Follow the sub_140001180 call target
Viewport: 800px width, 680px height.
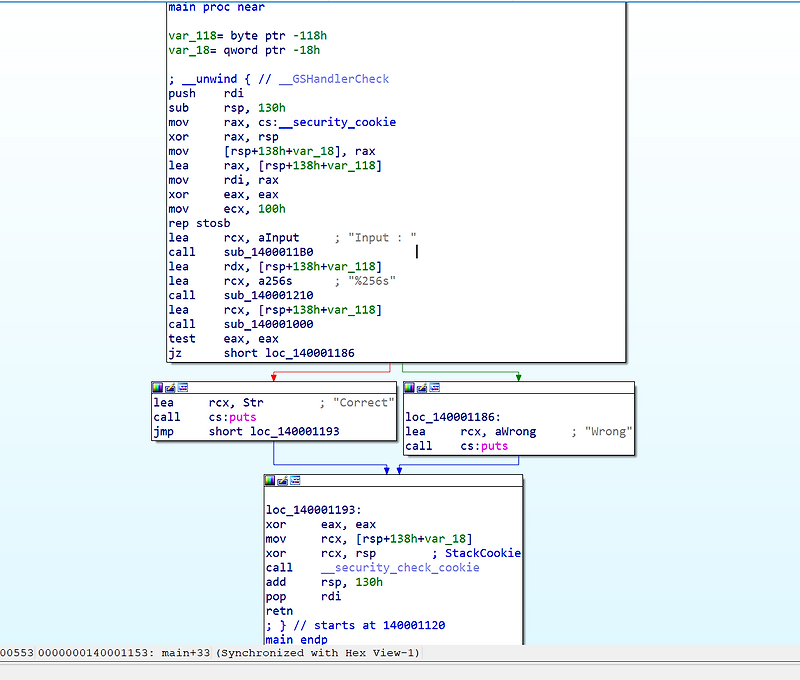click(x=269, y=252)
